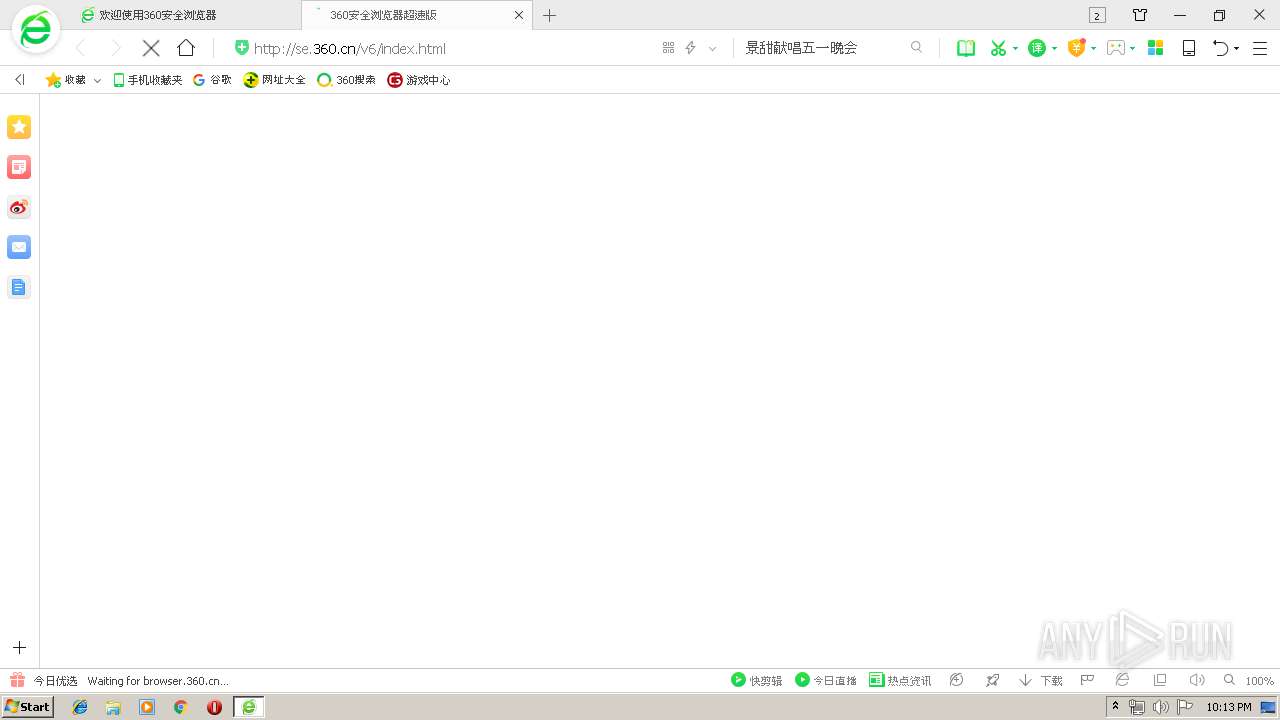Expand the game controller dropdown arrow
This screenshot has height=720, width=1280.
pos(1132,48)
